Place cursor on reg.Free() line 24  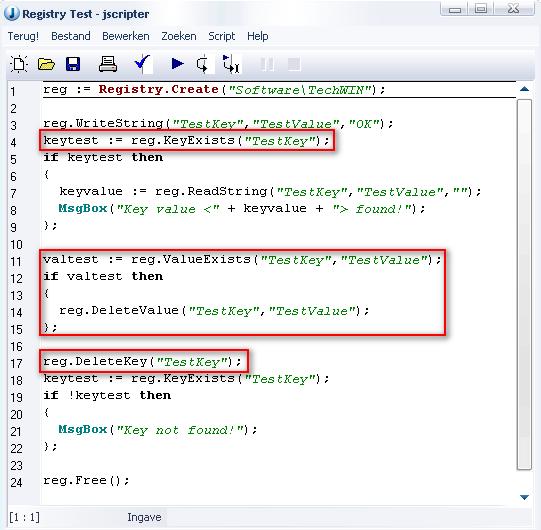point(86,481)
